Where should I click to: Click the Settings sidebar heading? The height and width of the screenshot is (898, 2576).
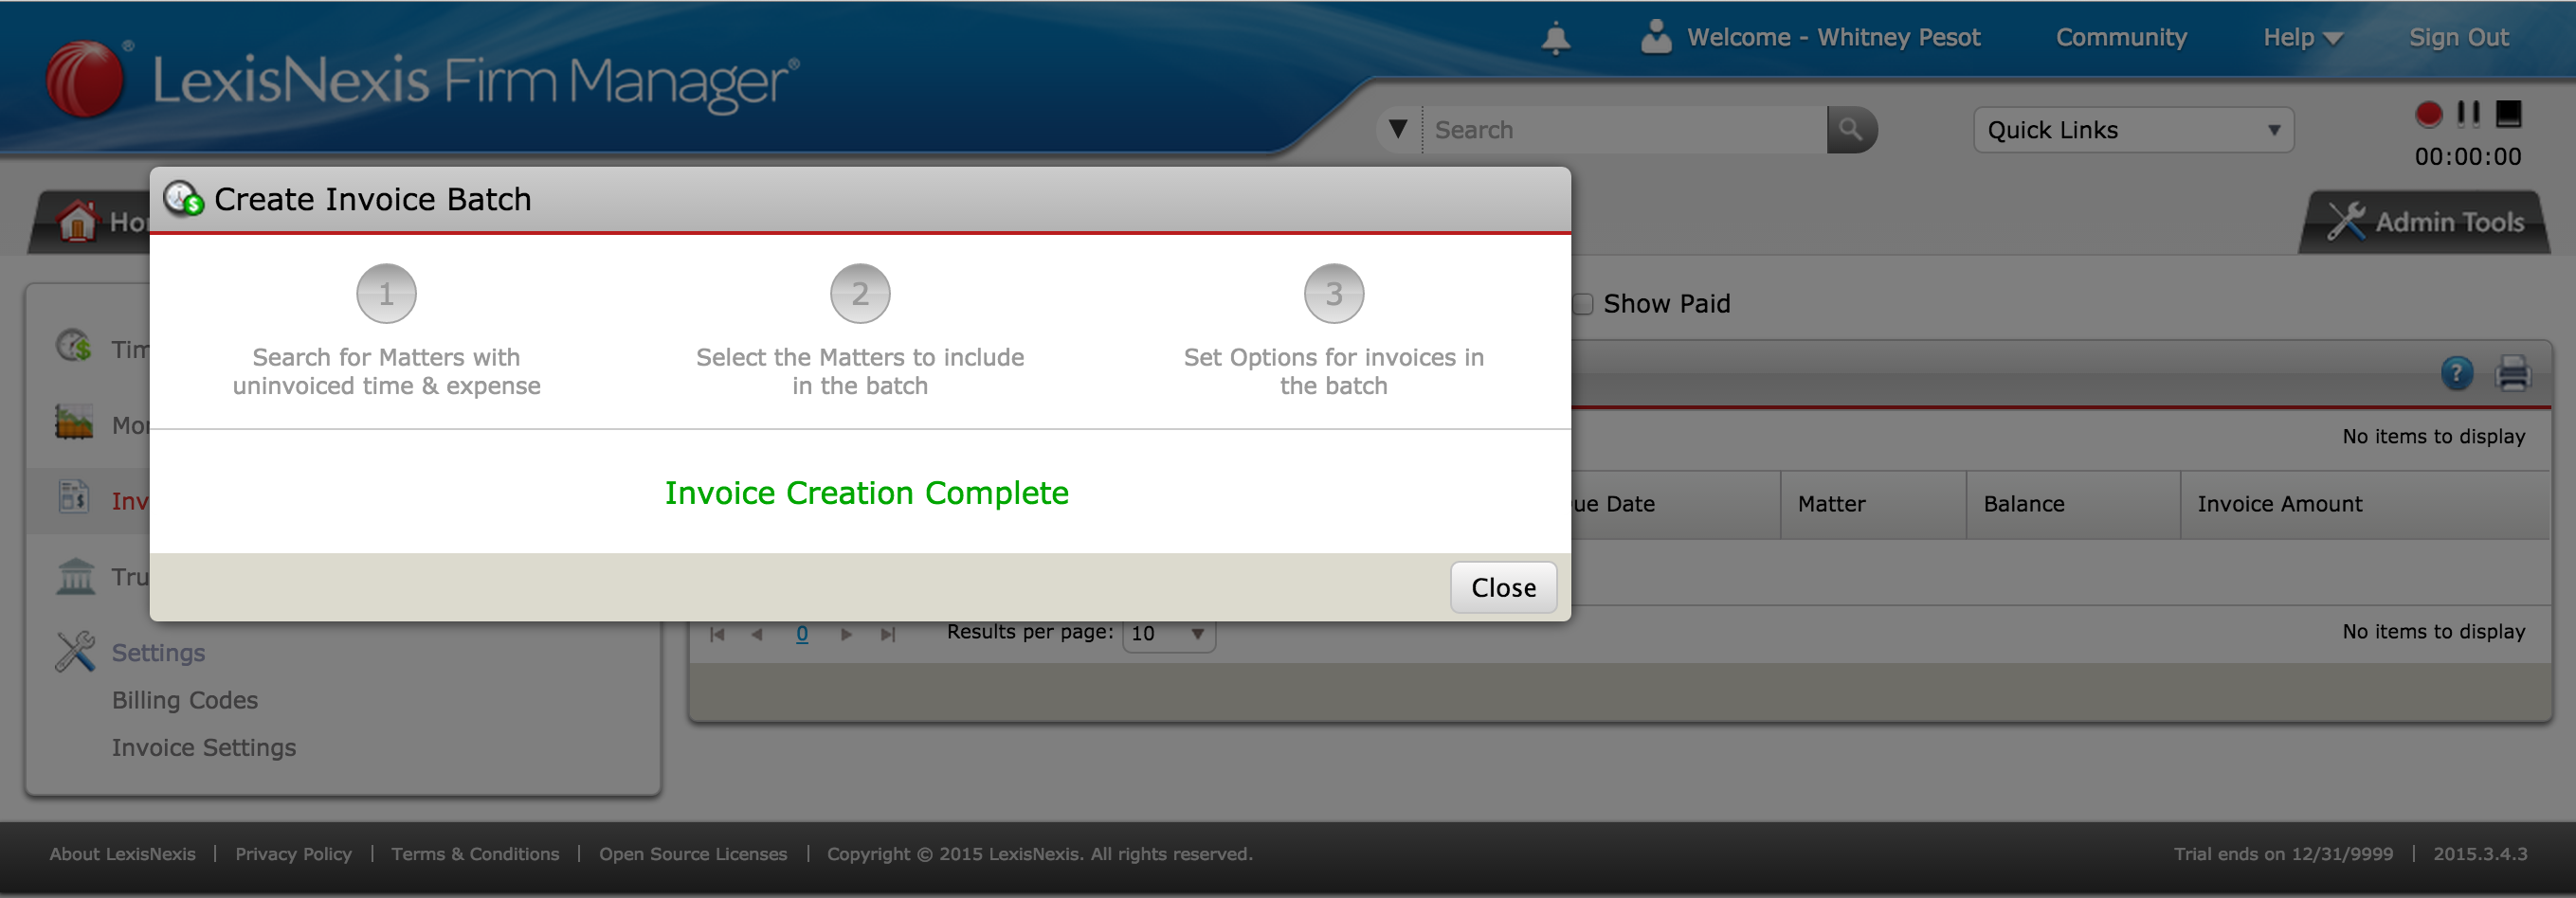158,653
